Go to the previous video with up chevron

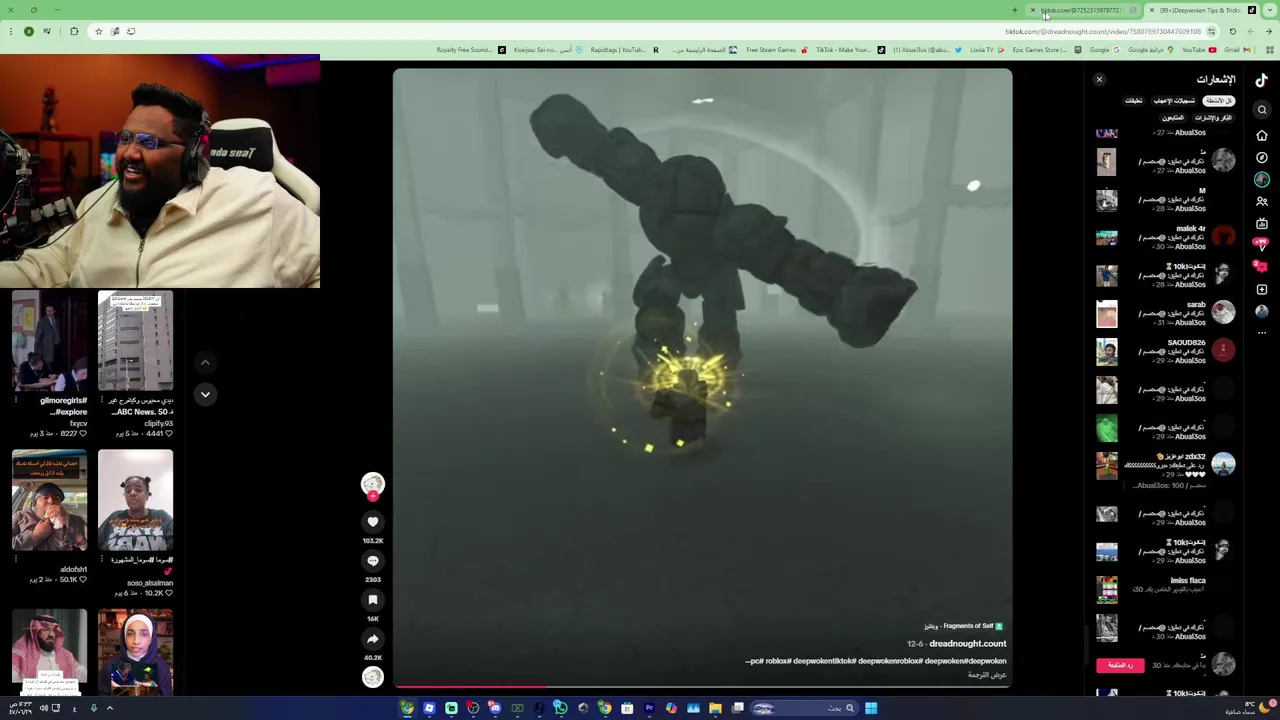click(205, 362)
